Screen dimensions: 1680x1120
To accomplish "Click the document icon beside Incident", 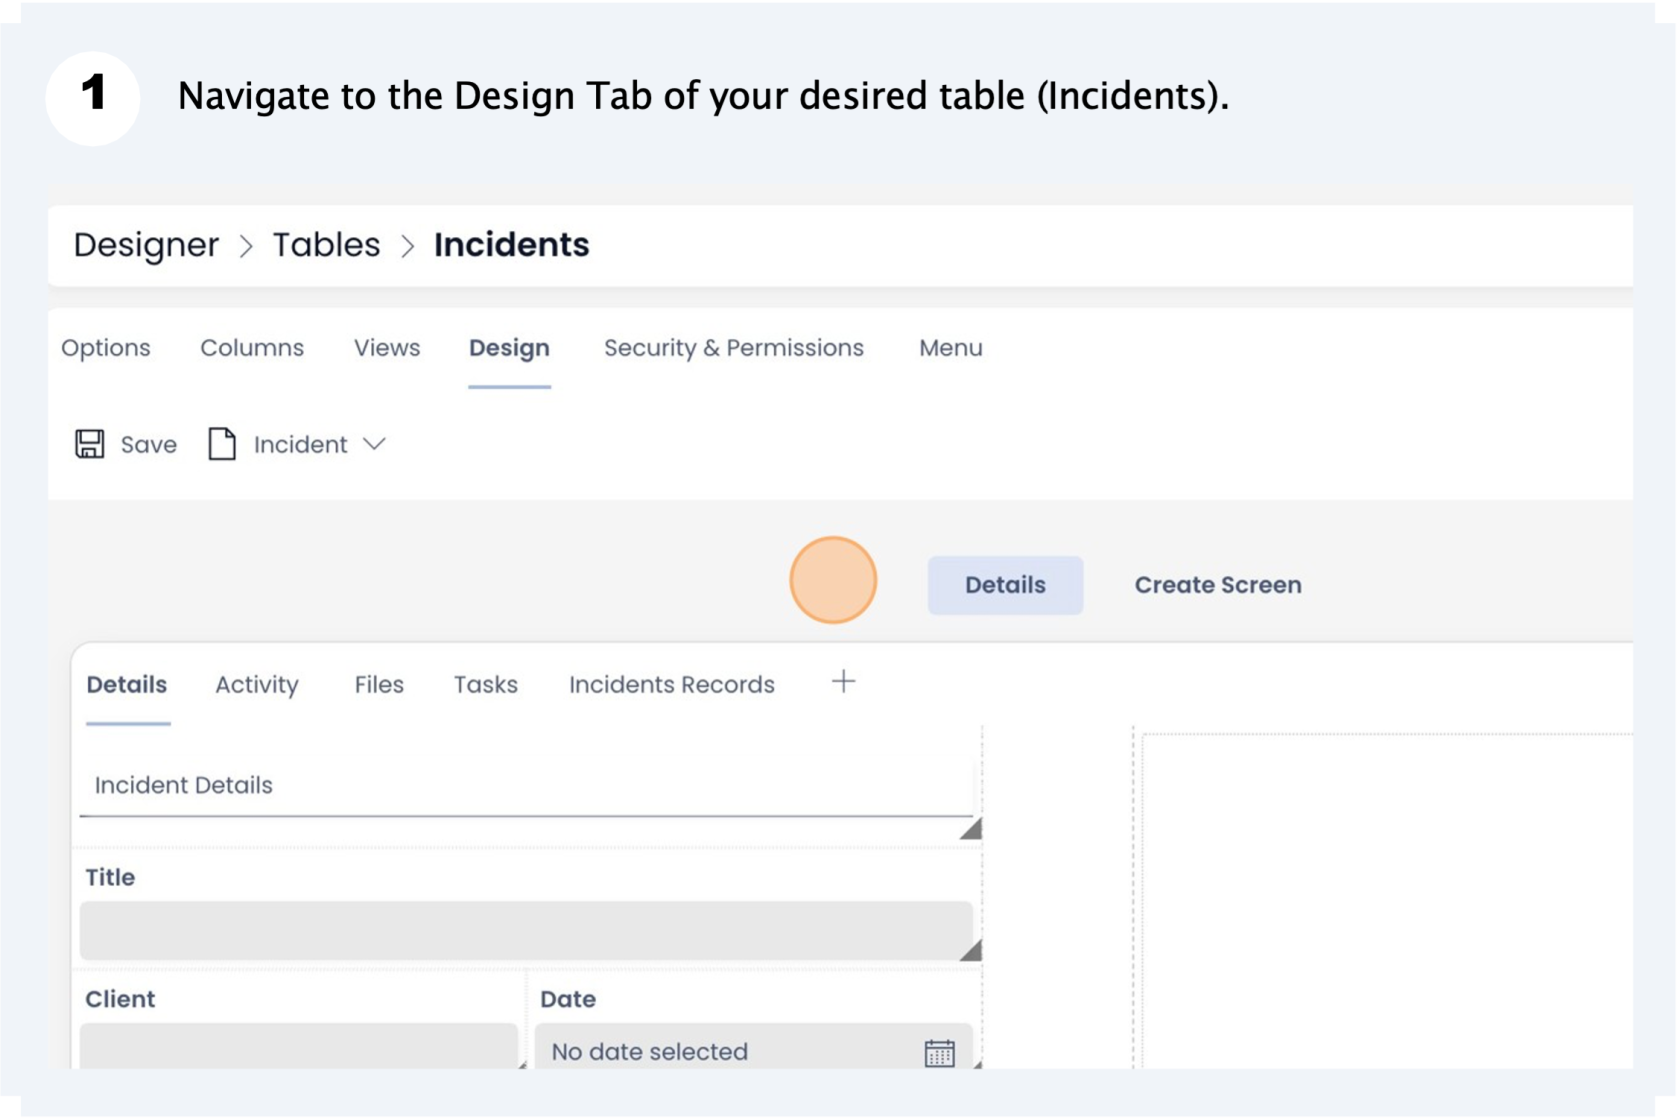I will pyautogui.click(x=222, y=444).
